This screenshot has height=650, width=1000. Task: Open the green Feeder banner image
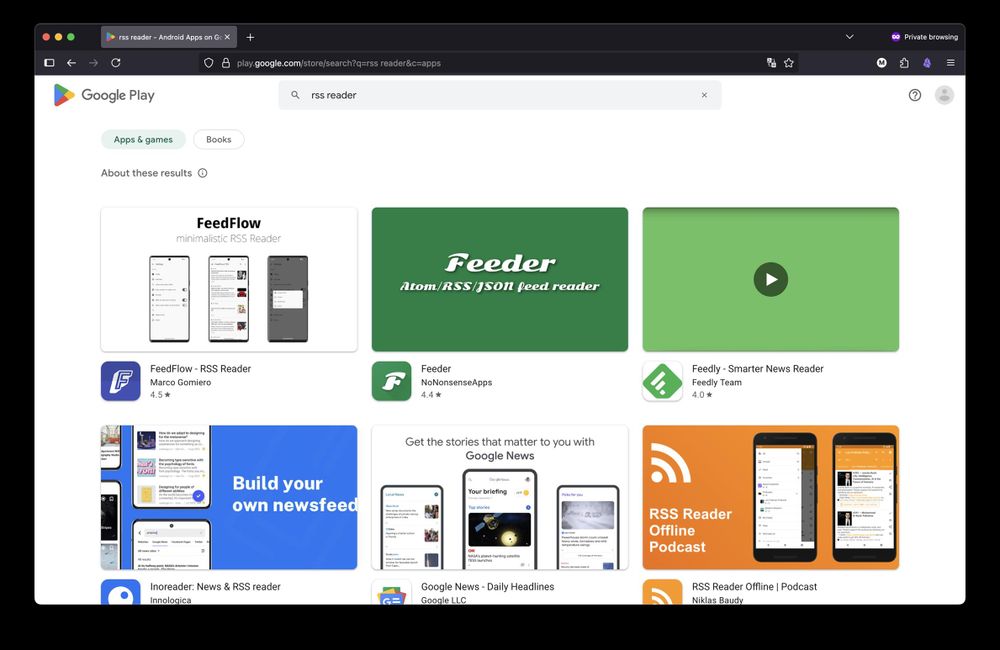[x=500, y=279]
